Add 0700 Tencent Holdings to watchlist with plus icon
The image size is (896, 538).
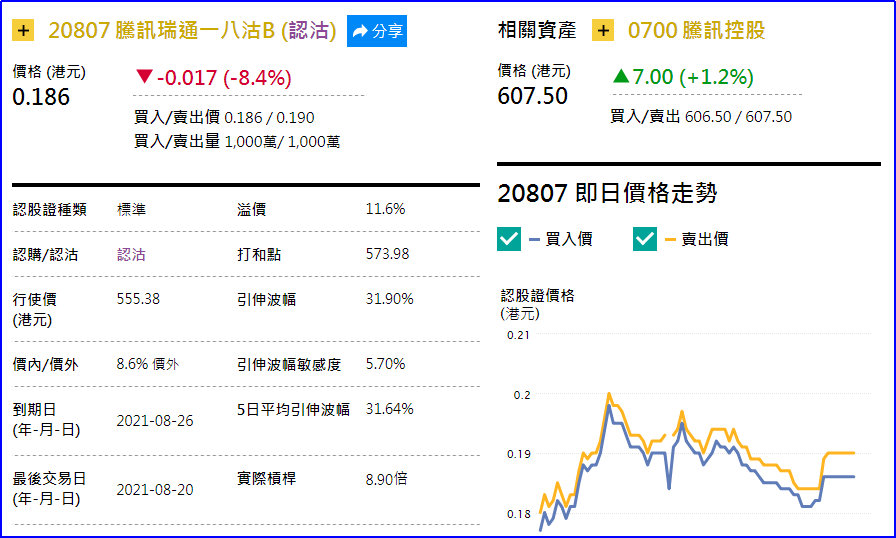(603, 30)
